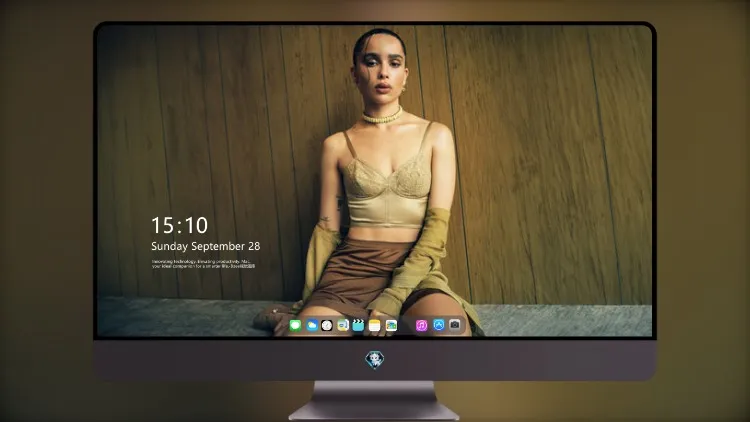Launch the teal clapperboard video app

358,325
